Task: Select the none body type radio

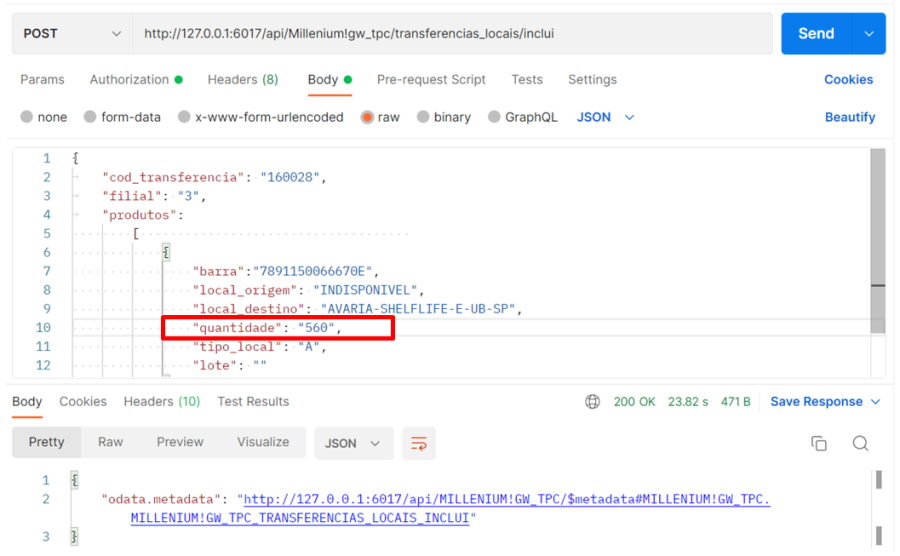Action: click(x=26, y=117)
